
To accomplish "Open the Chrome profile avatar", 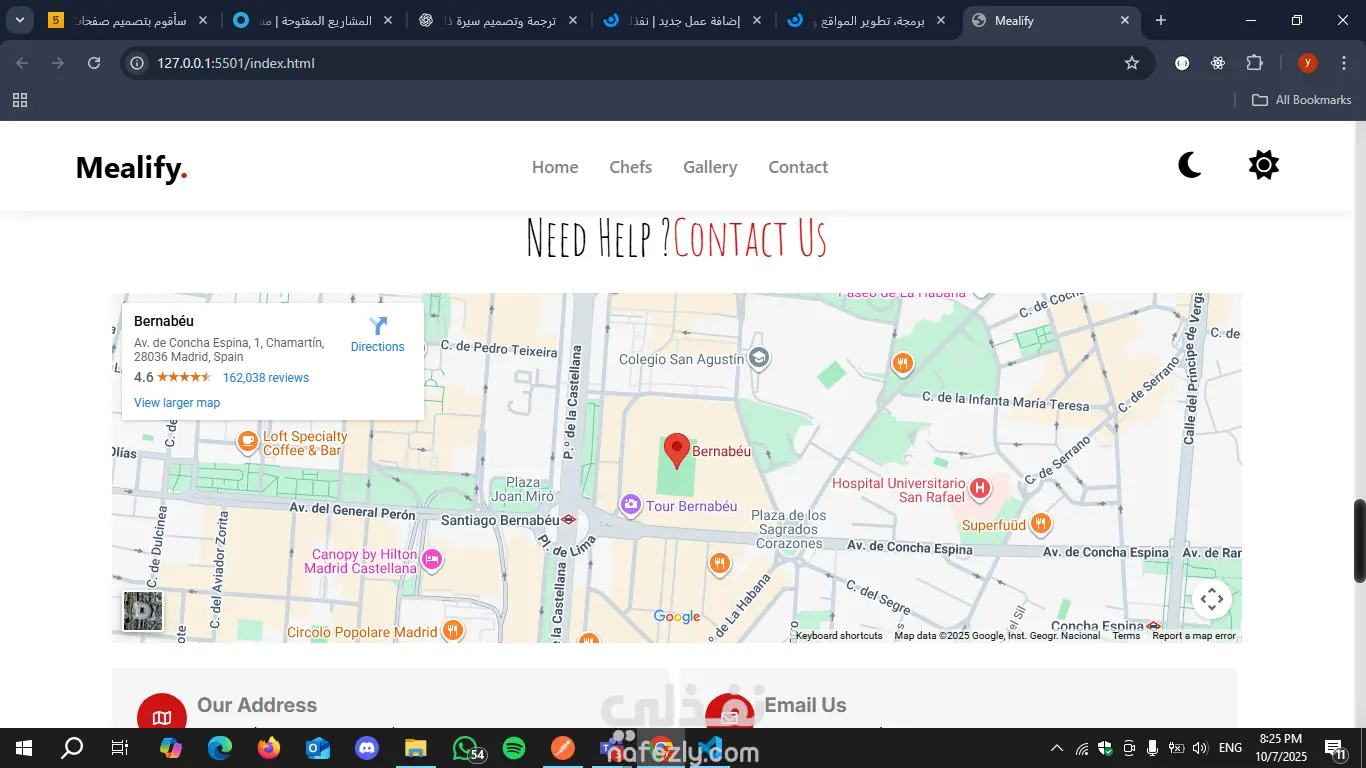I will tap(1307, 63).
